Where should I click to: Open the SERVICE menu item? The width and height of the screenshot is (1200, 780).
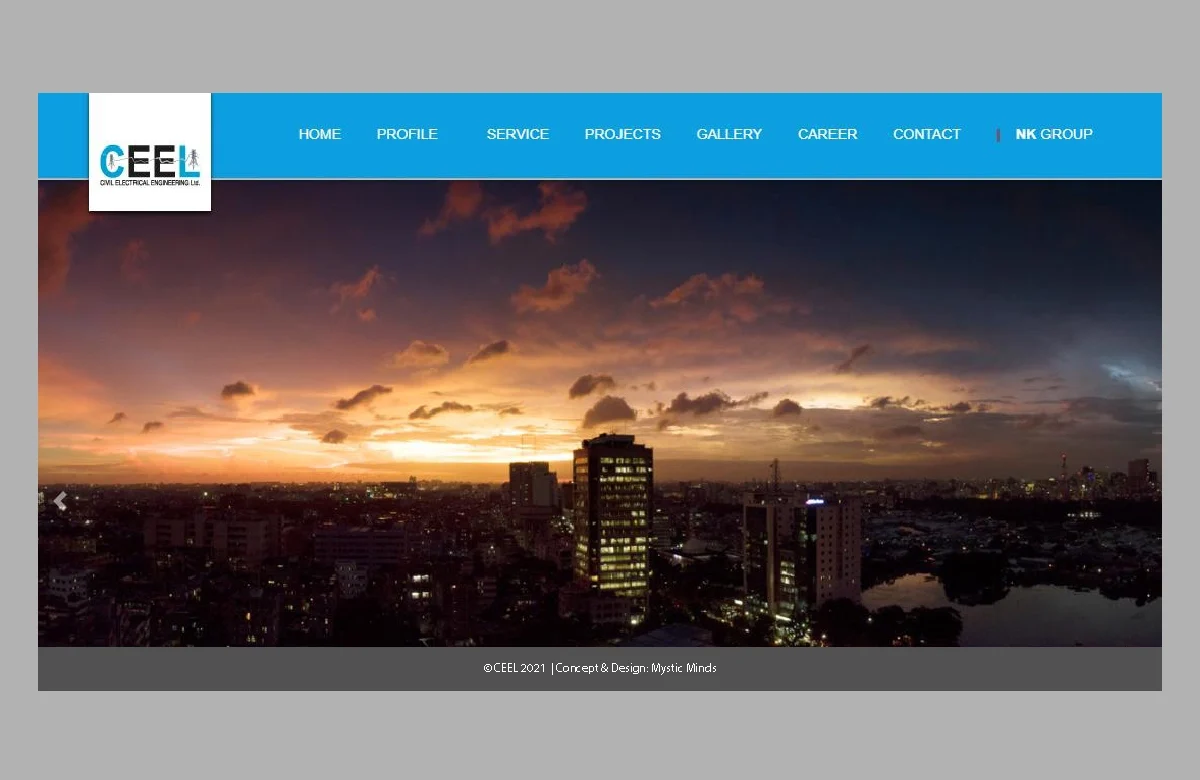[517, 134]
